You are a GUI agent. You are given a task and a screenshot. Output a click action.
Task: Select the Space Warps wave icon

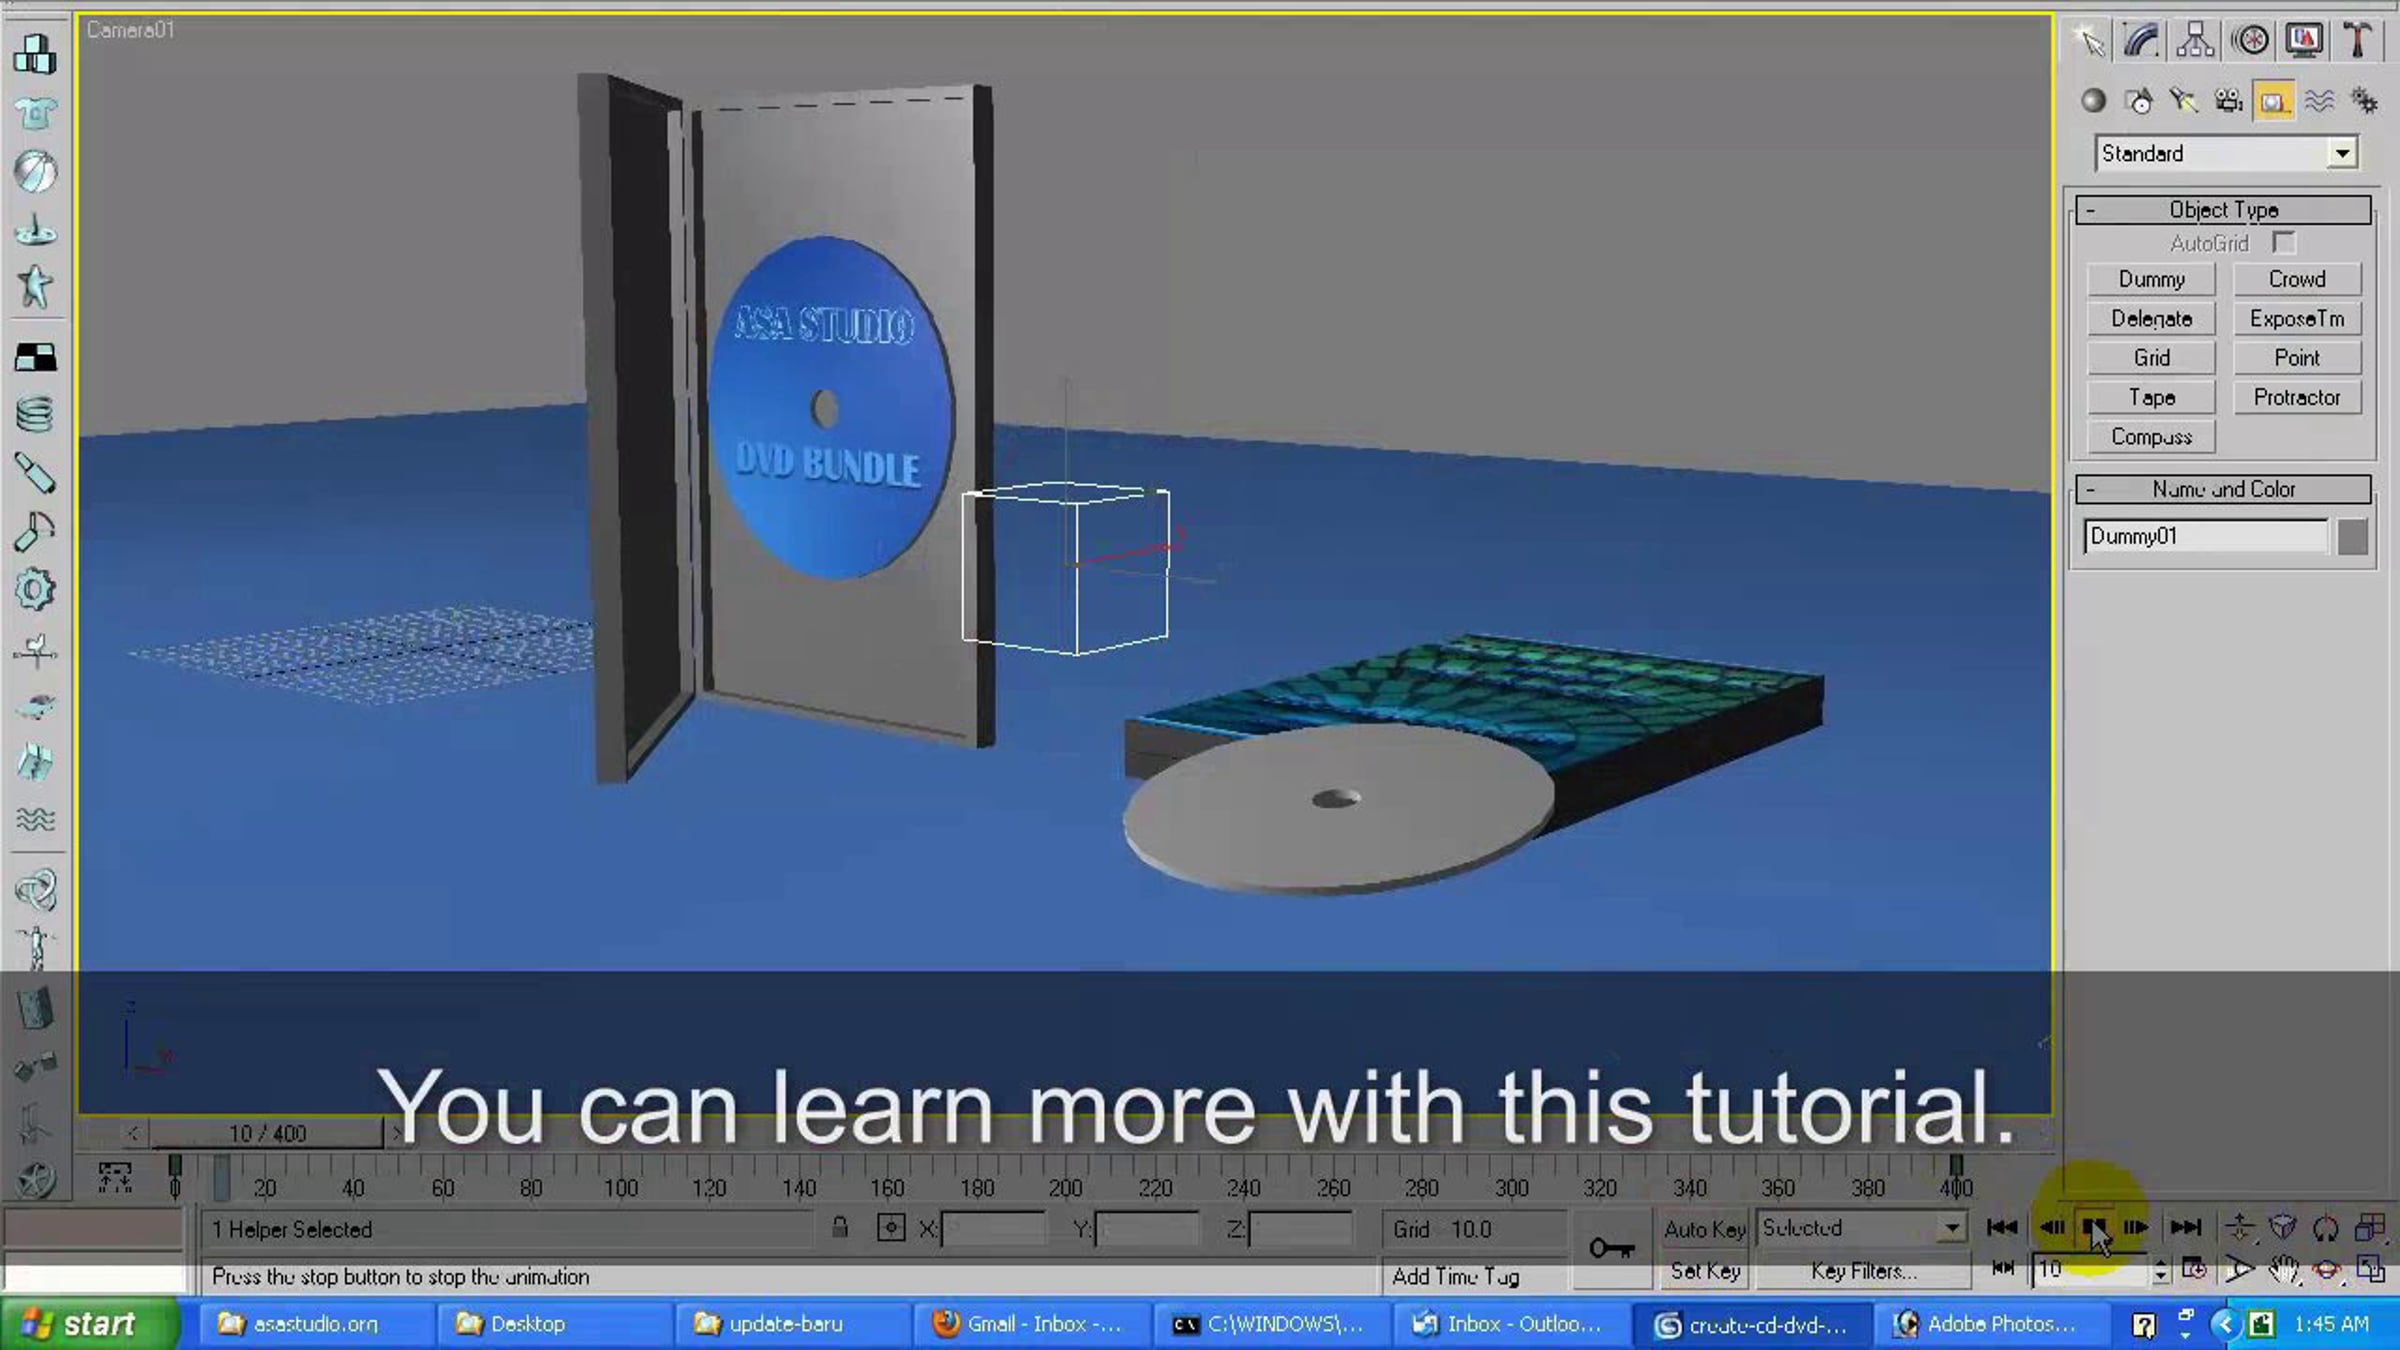point(2319,101)
